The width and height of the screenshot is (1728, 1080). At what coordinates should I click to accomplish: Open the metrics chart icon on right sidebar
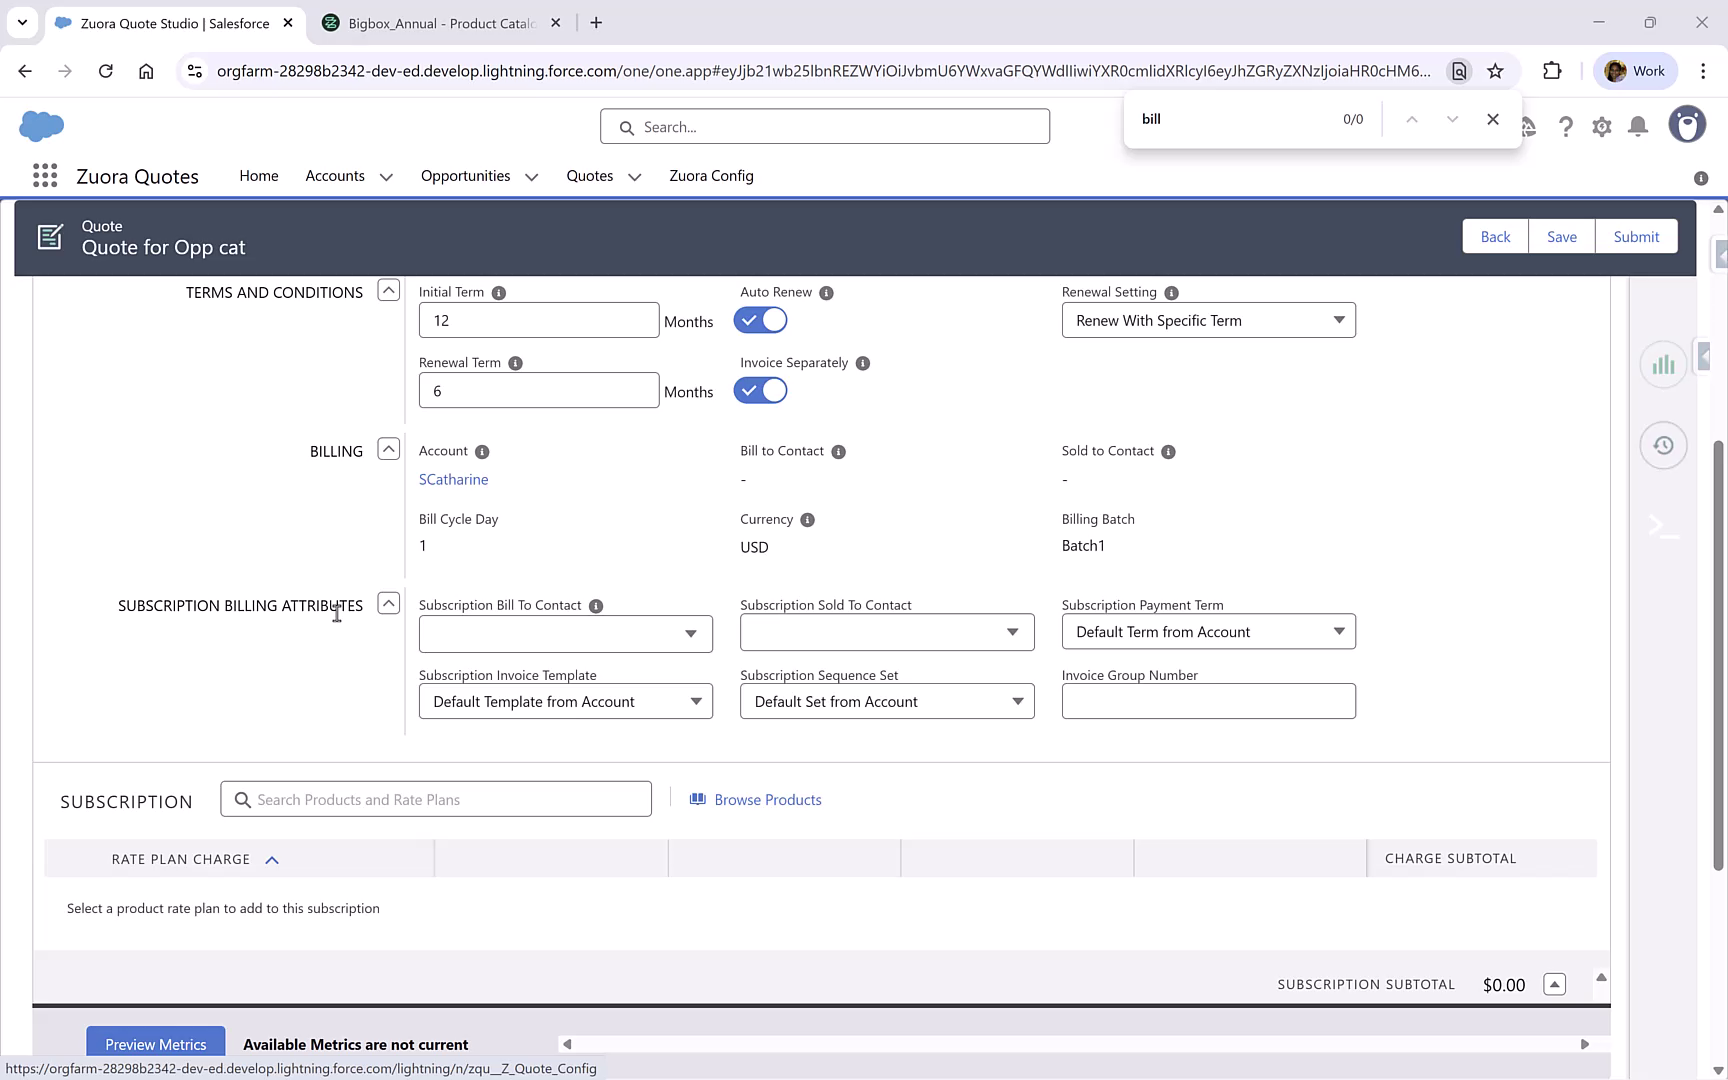click(1663, 364)
